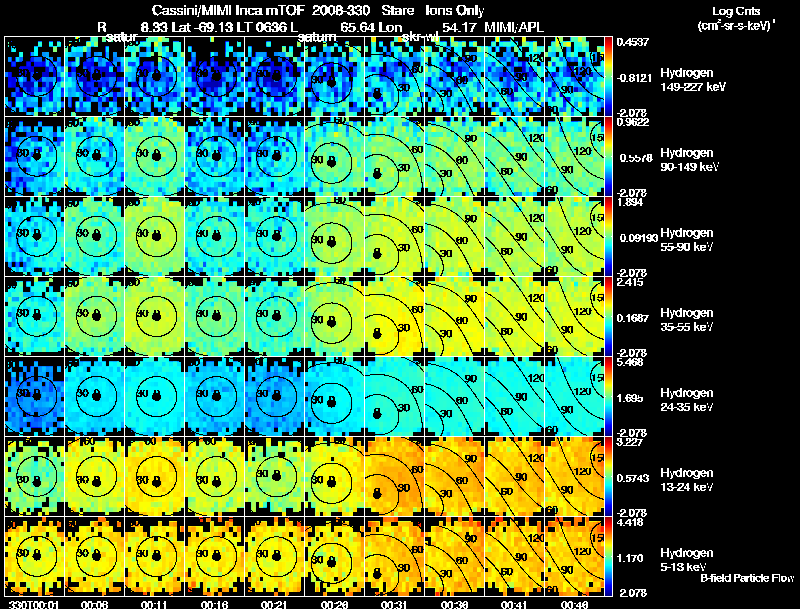Click the 'Hydrogen 90-149 keV' row label

689,160
